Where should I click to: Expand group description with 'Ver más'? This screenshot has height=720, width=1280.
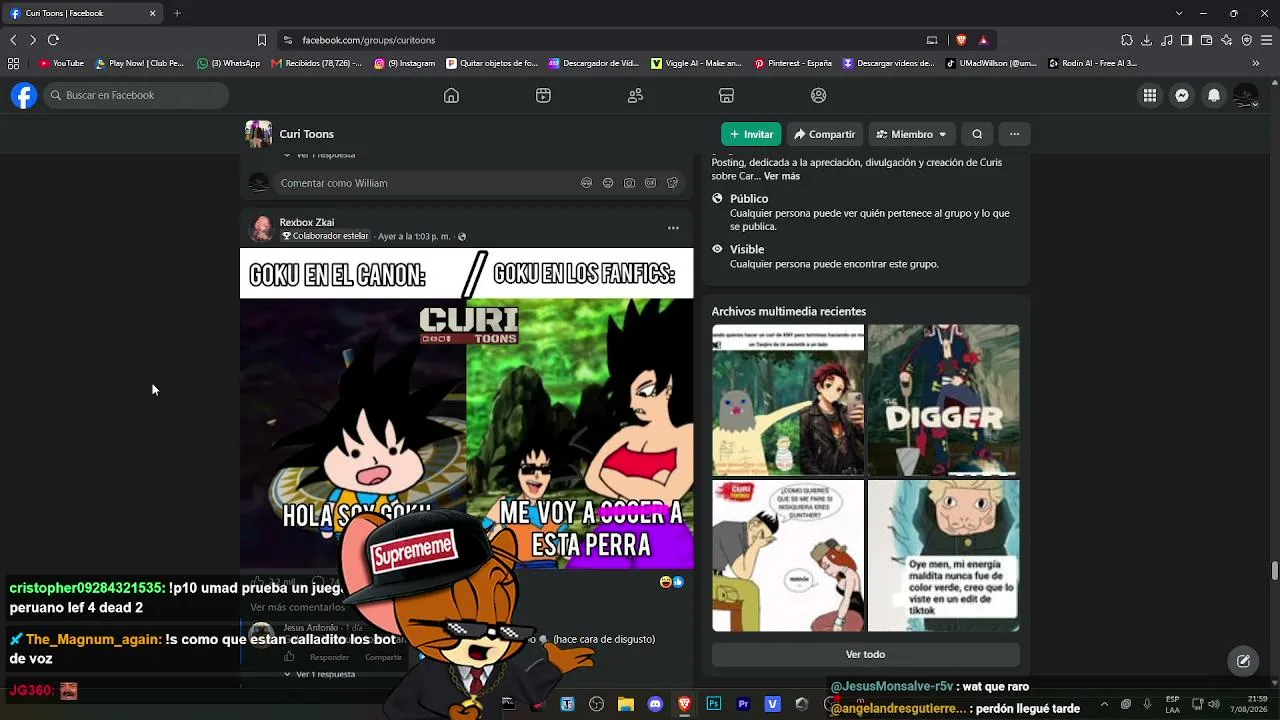point(782,176)
